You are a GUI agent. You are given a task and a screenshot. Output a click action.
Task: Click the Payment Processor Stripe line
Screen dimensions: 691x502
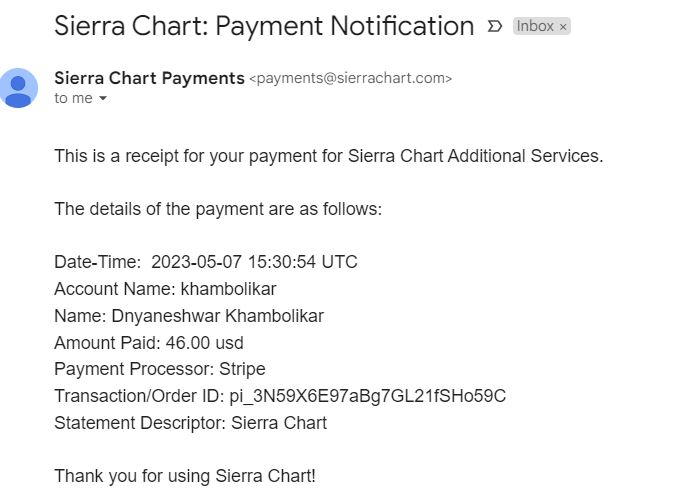click(160, 369)
